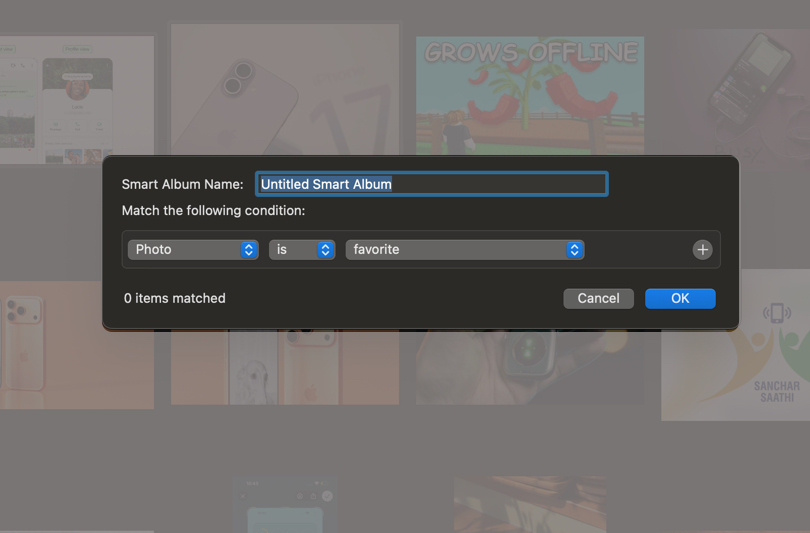Click the 'Match the following condition:' label
Screen dimensions: 810x533
coord(213,211)
